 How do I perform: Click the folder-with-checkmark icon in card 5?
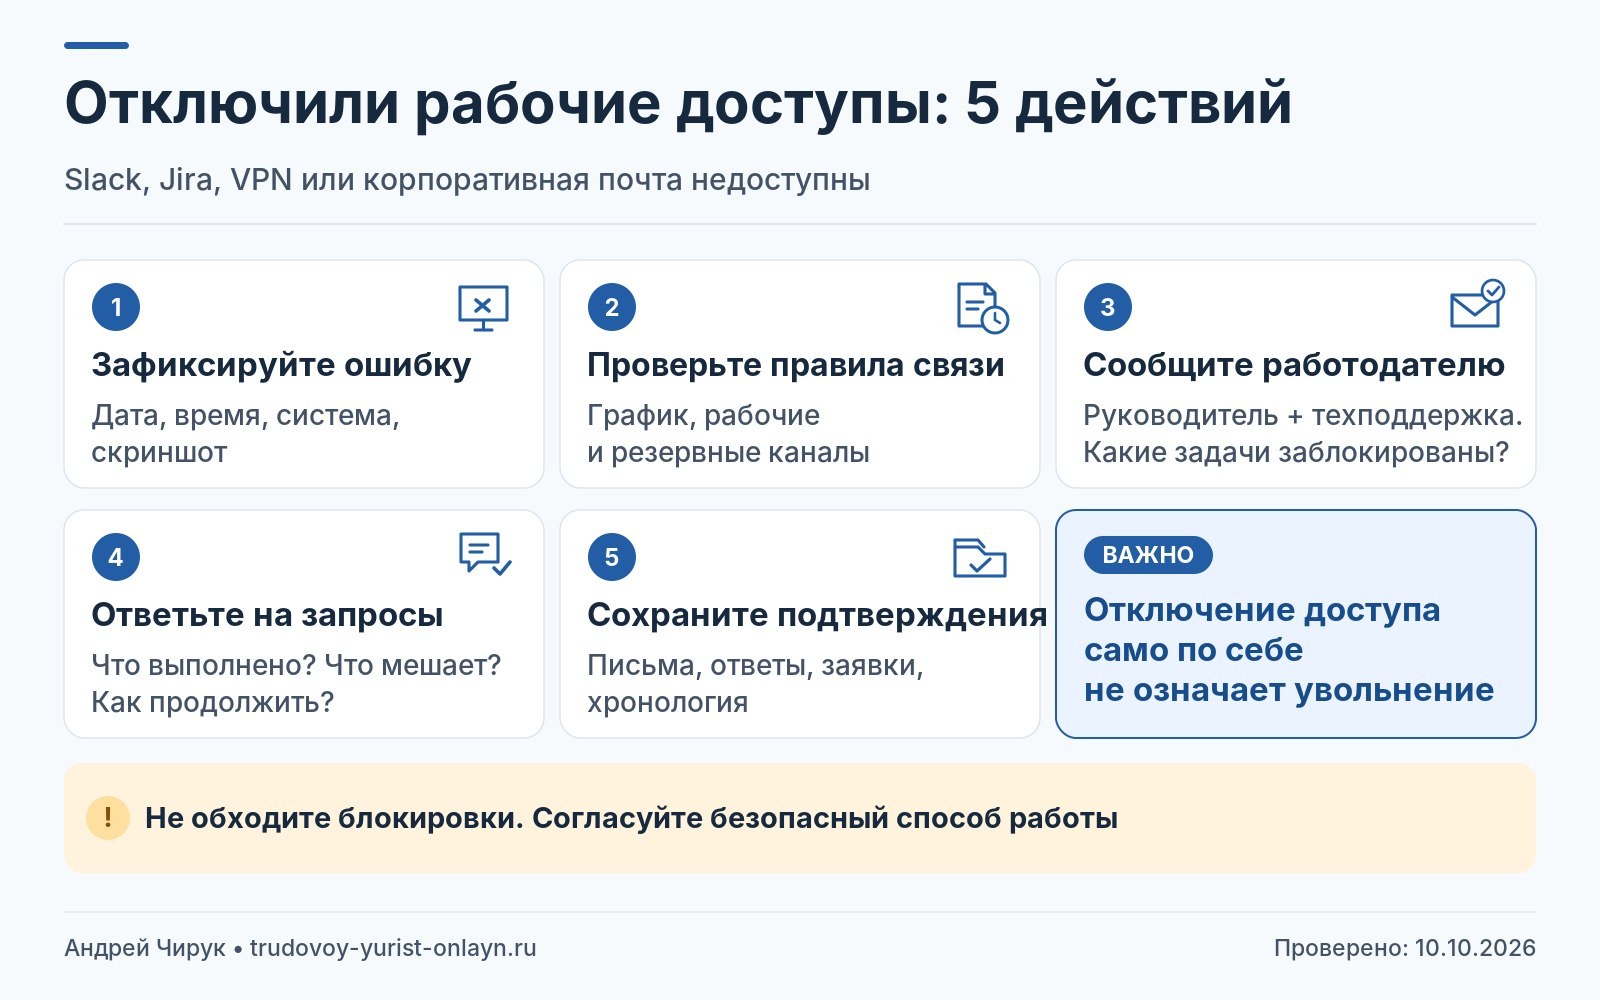click(980, 558)
